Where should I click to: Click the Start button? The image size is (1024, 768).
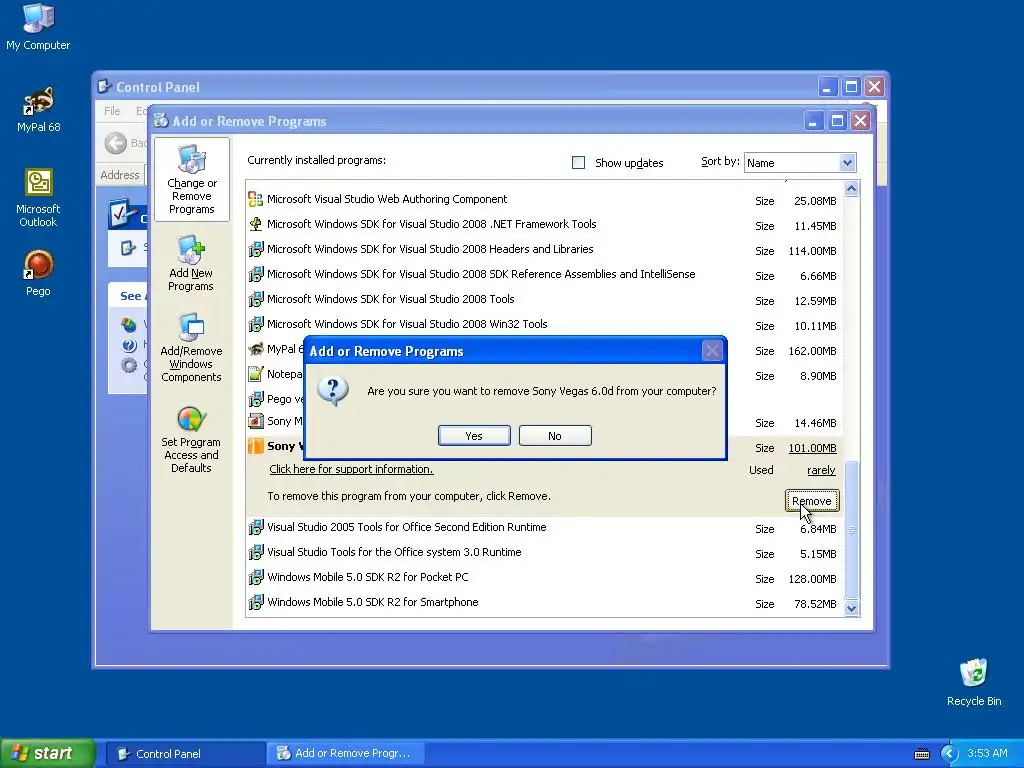point(47,753)
